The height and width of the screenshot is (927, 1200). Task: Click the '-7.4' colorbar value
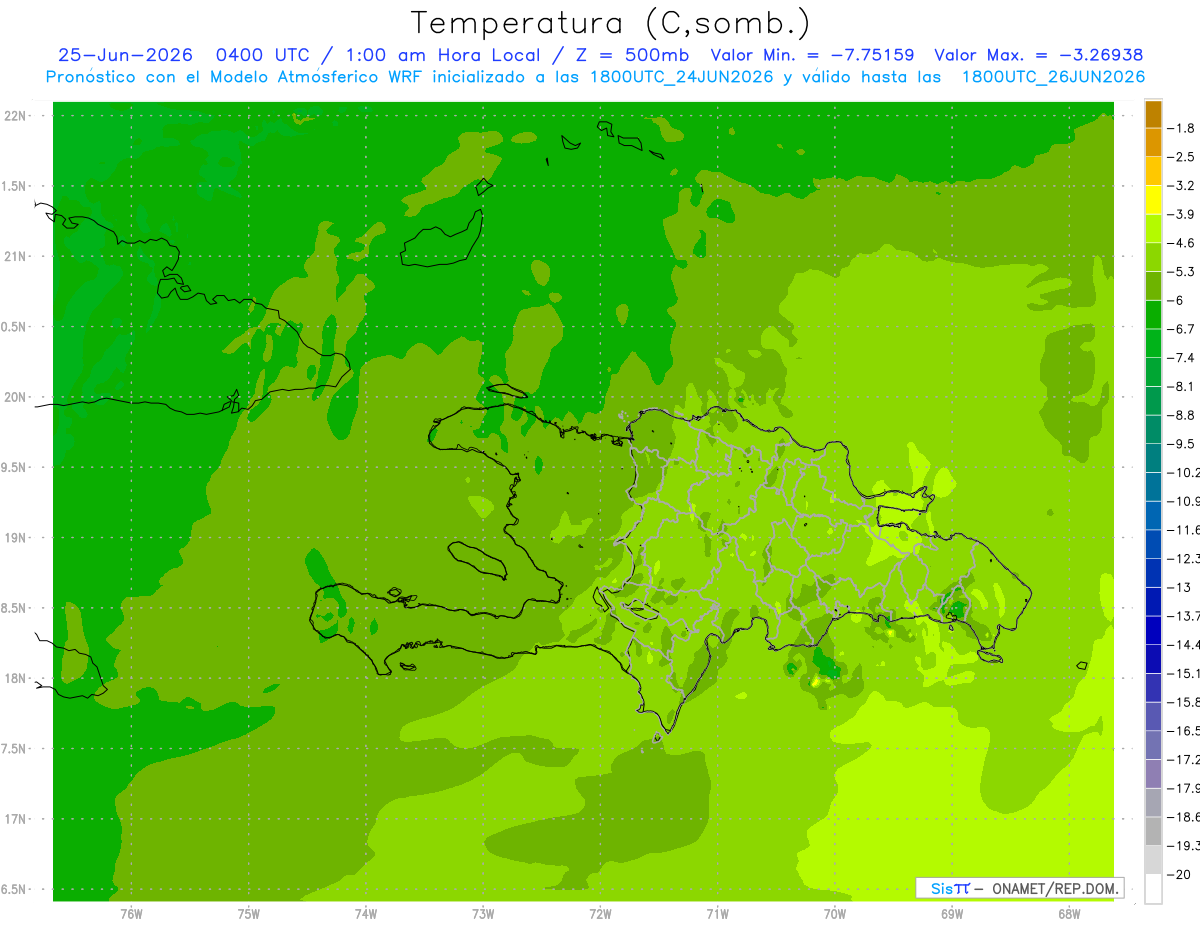pos(1182,357)
